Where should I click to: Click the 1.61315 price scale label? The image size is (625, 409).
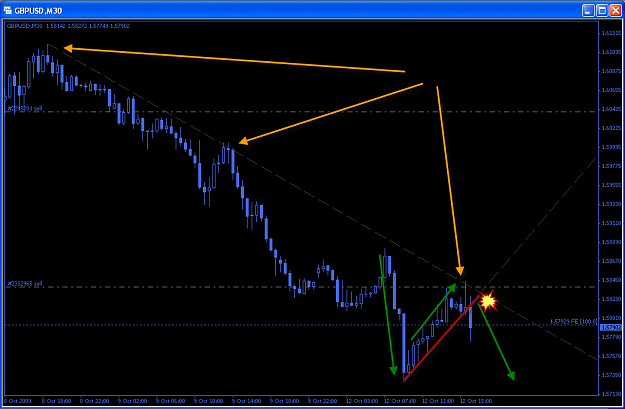click(611, 33)
